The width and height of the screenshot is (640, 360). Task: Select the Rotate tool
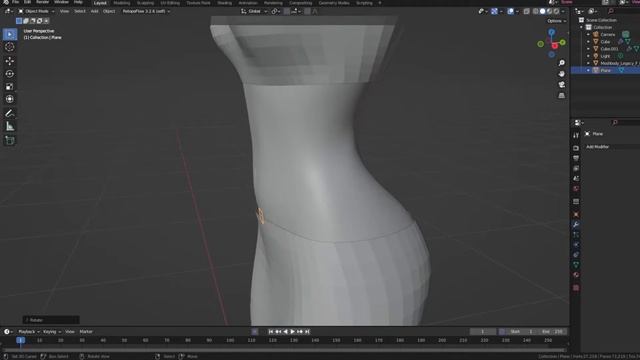coord(10,74)
